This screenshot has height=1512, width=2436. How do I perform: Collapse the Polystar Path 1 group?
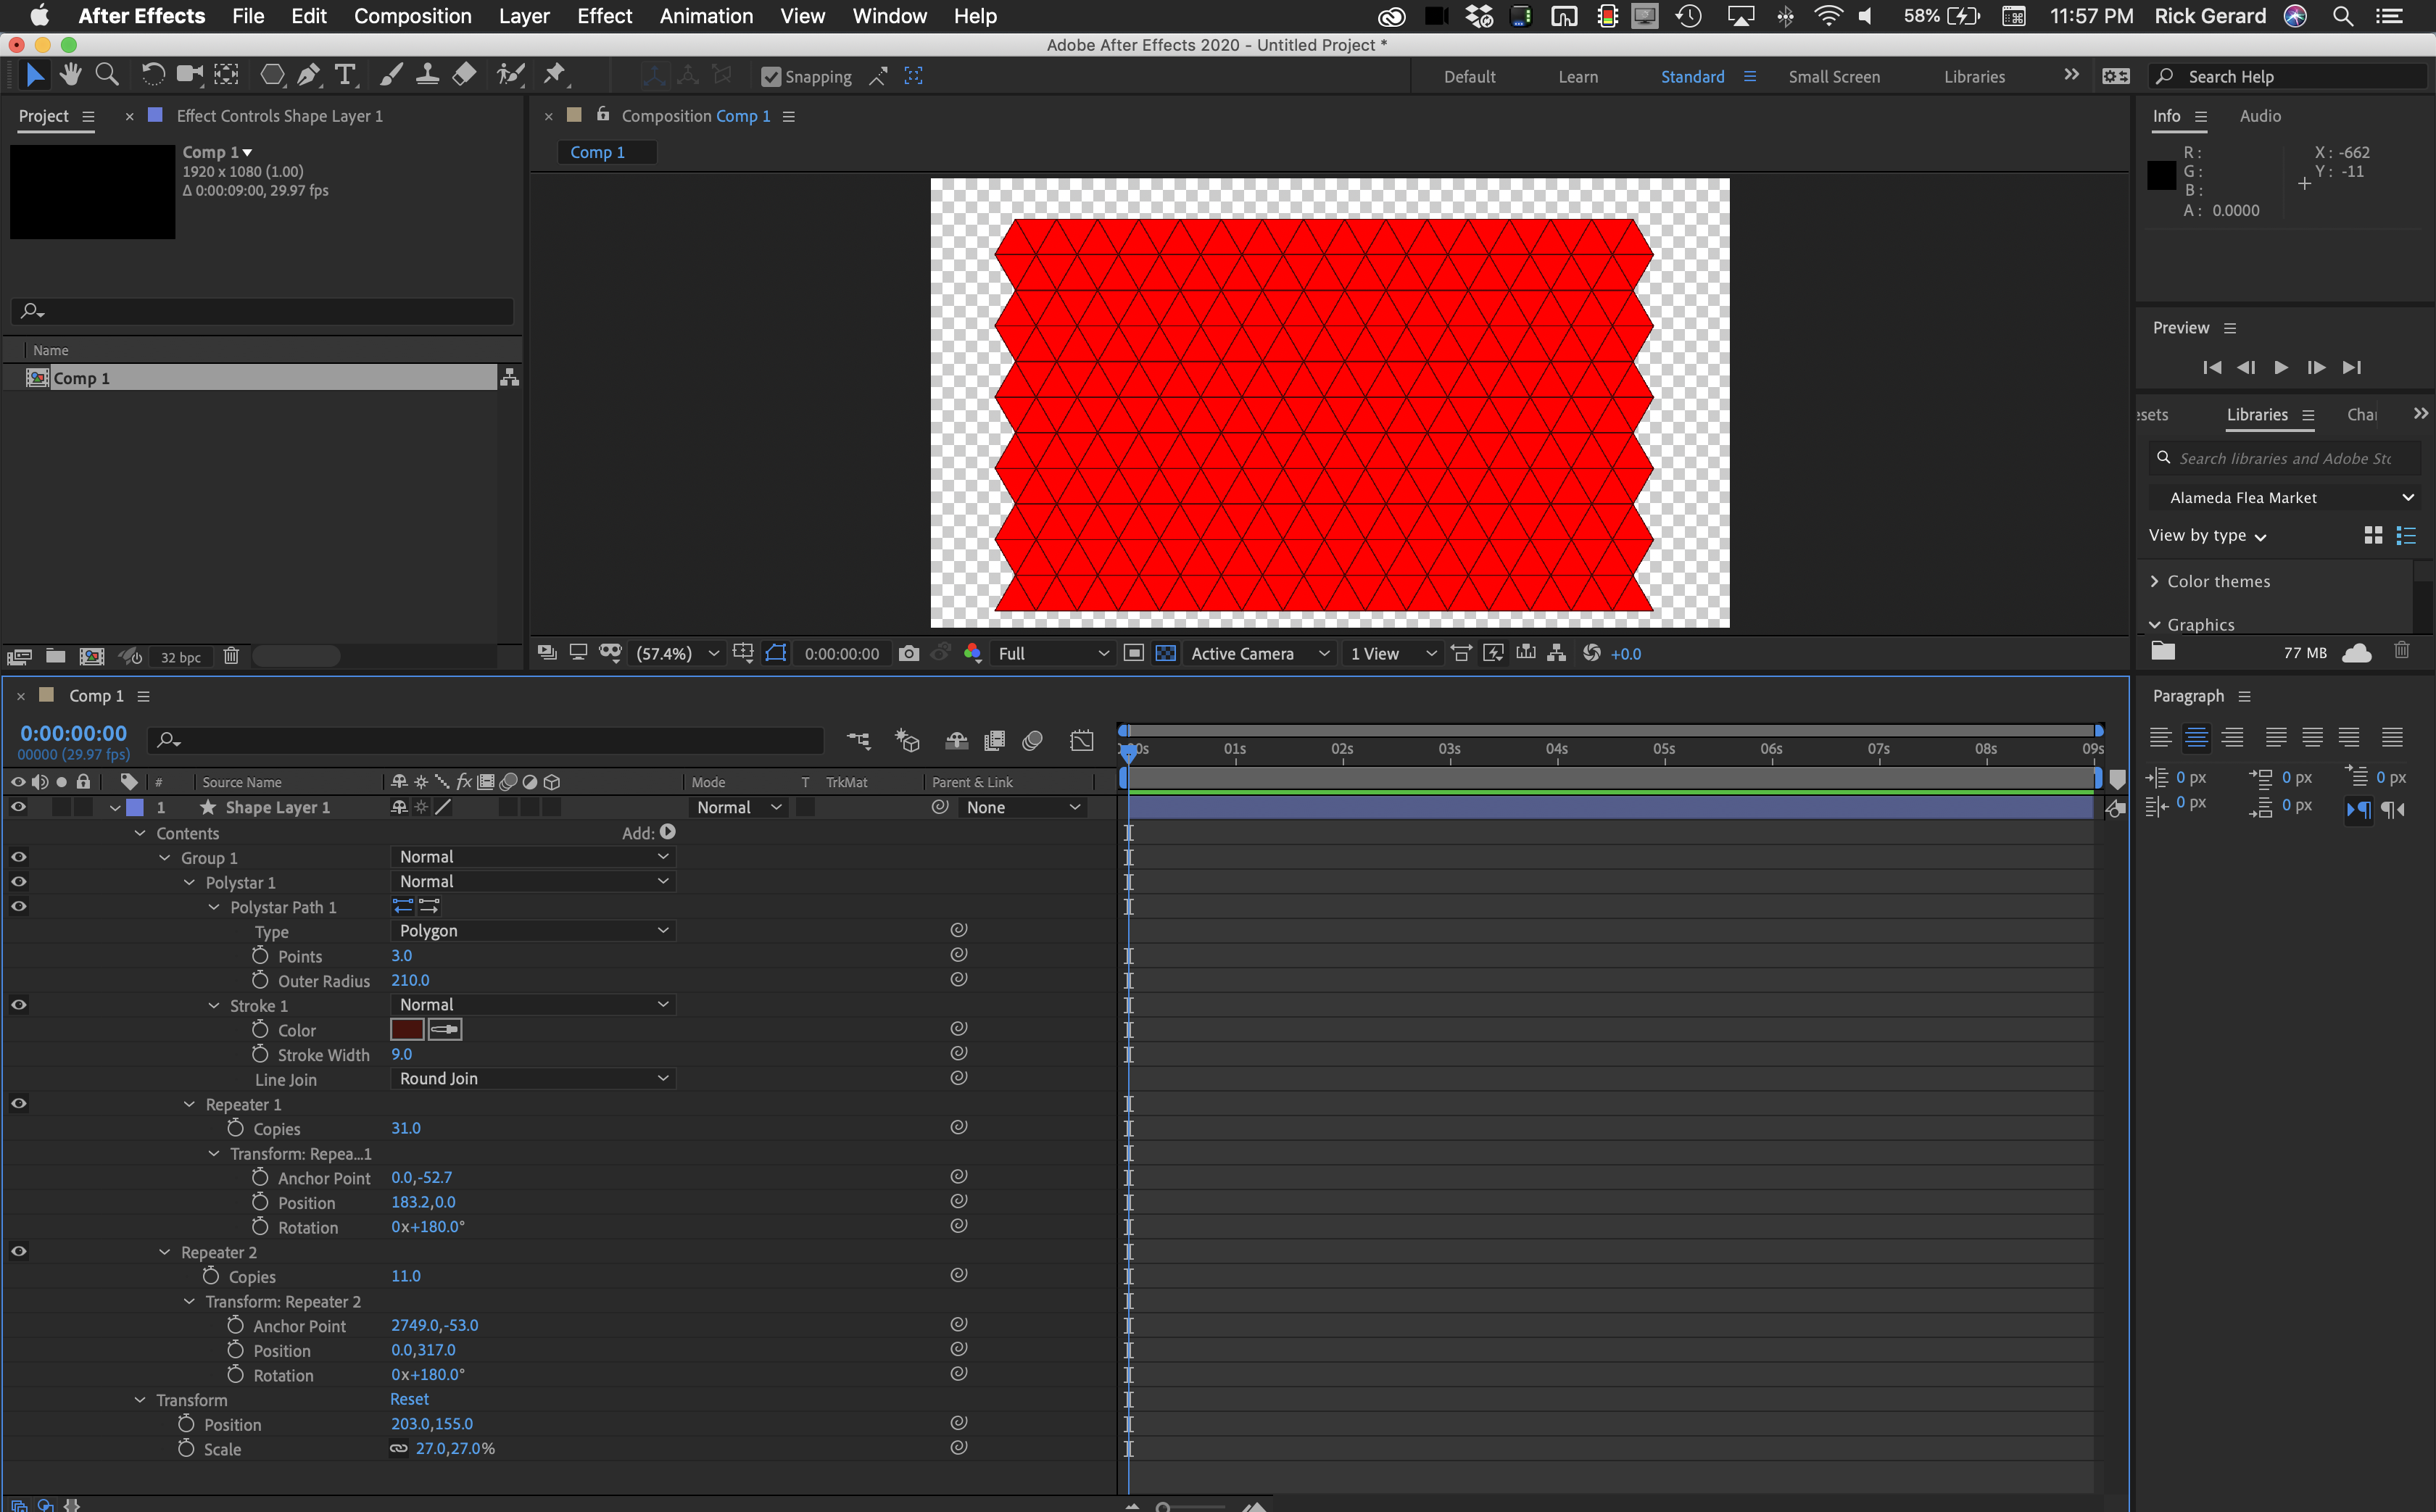[x=213, y=907]
